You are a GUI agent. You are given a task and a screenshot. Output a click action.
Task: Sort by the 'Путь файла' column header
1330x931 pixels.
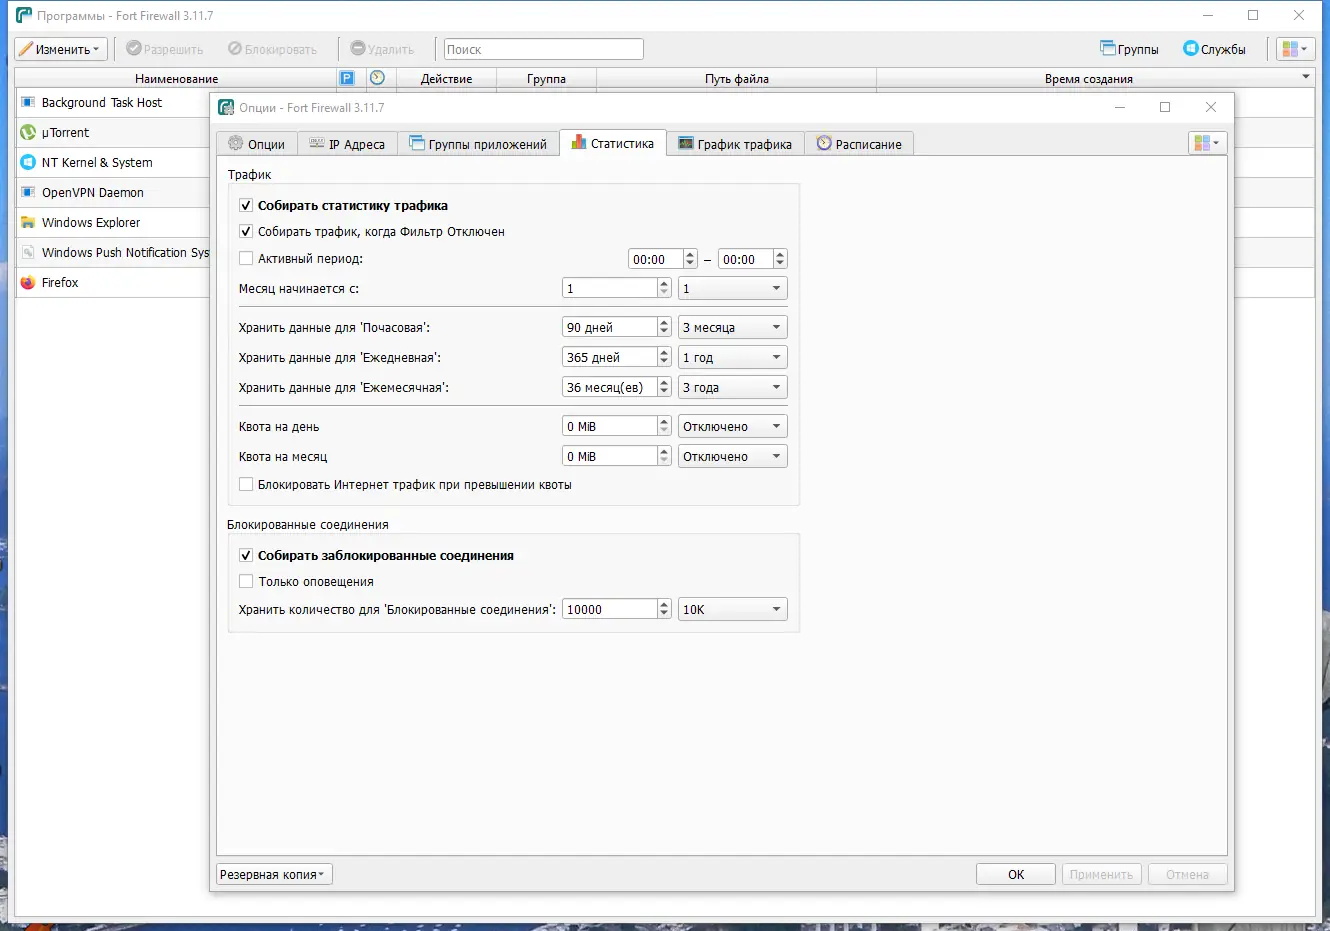click(737, 78)
